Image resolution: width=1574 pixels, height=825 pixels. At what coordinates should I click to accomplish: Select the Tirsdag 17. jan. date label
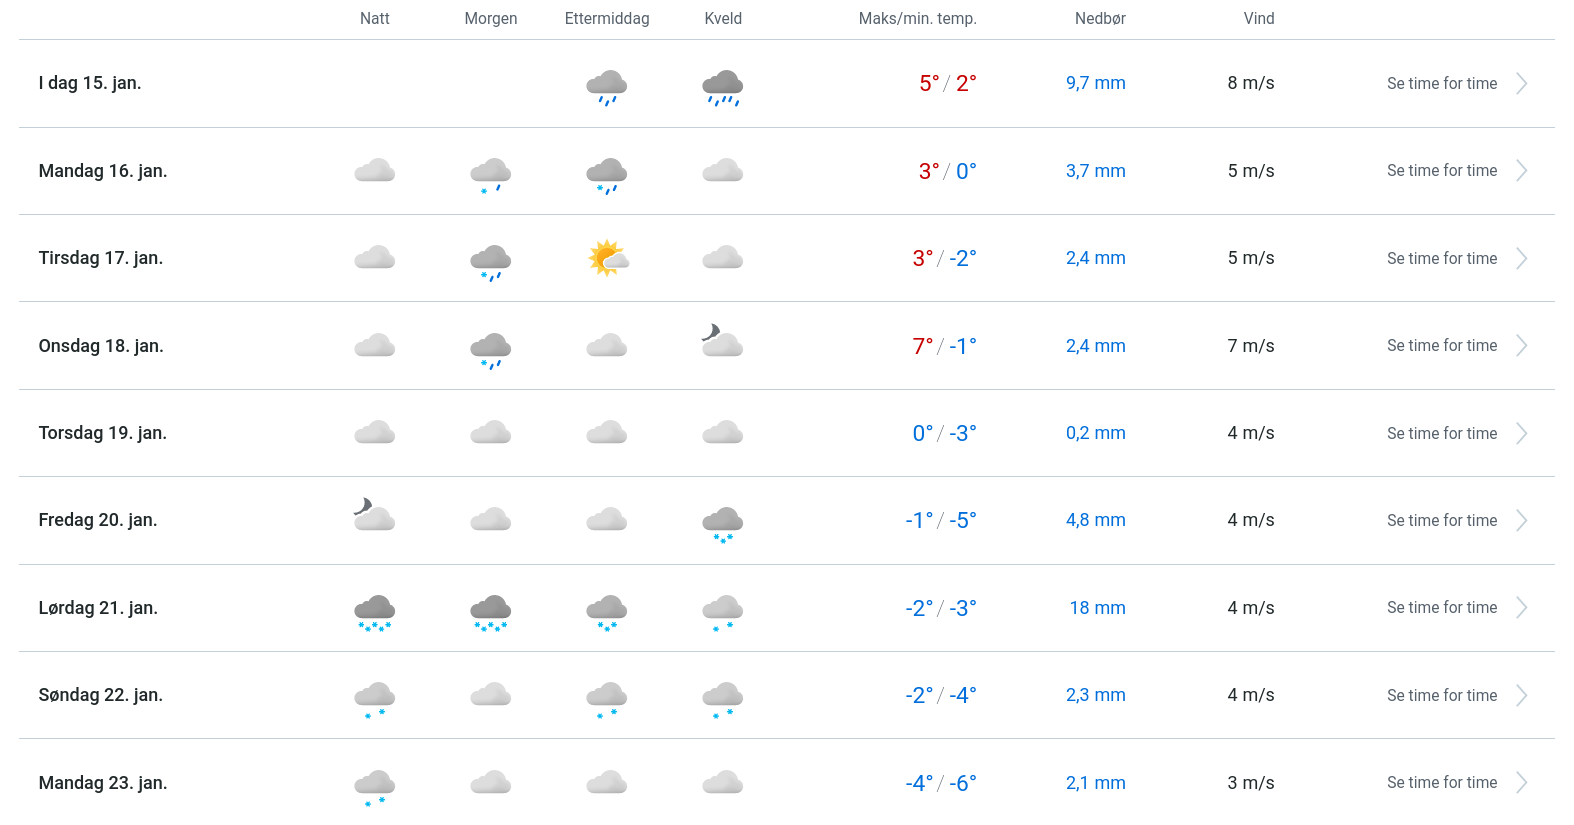click(x=101, y=258)
